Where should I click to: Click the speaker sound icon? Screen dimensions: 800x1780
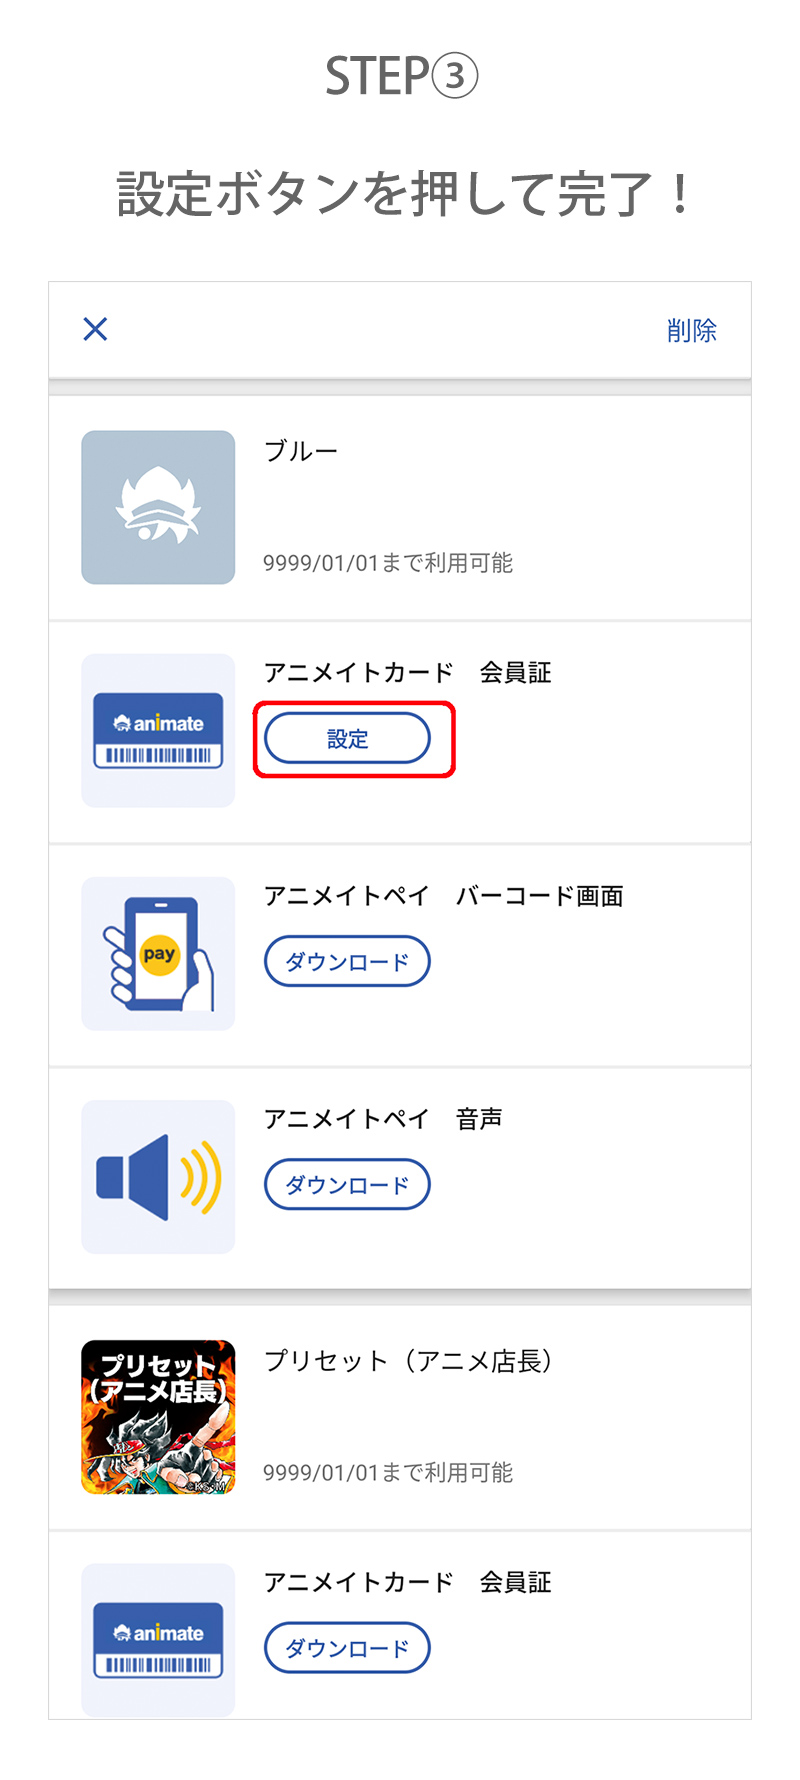(158, 1177)
